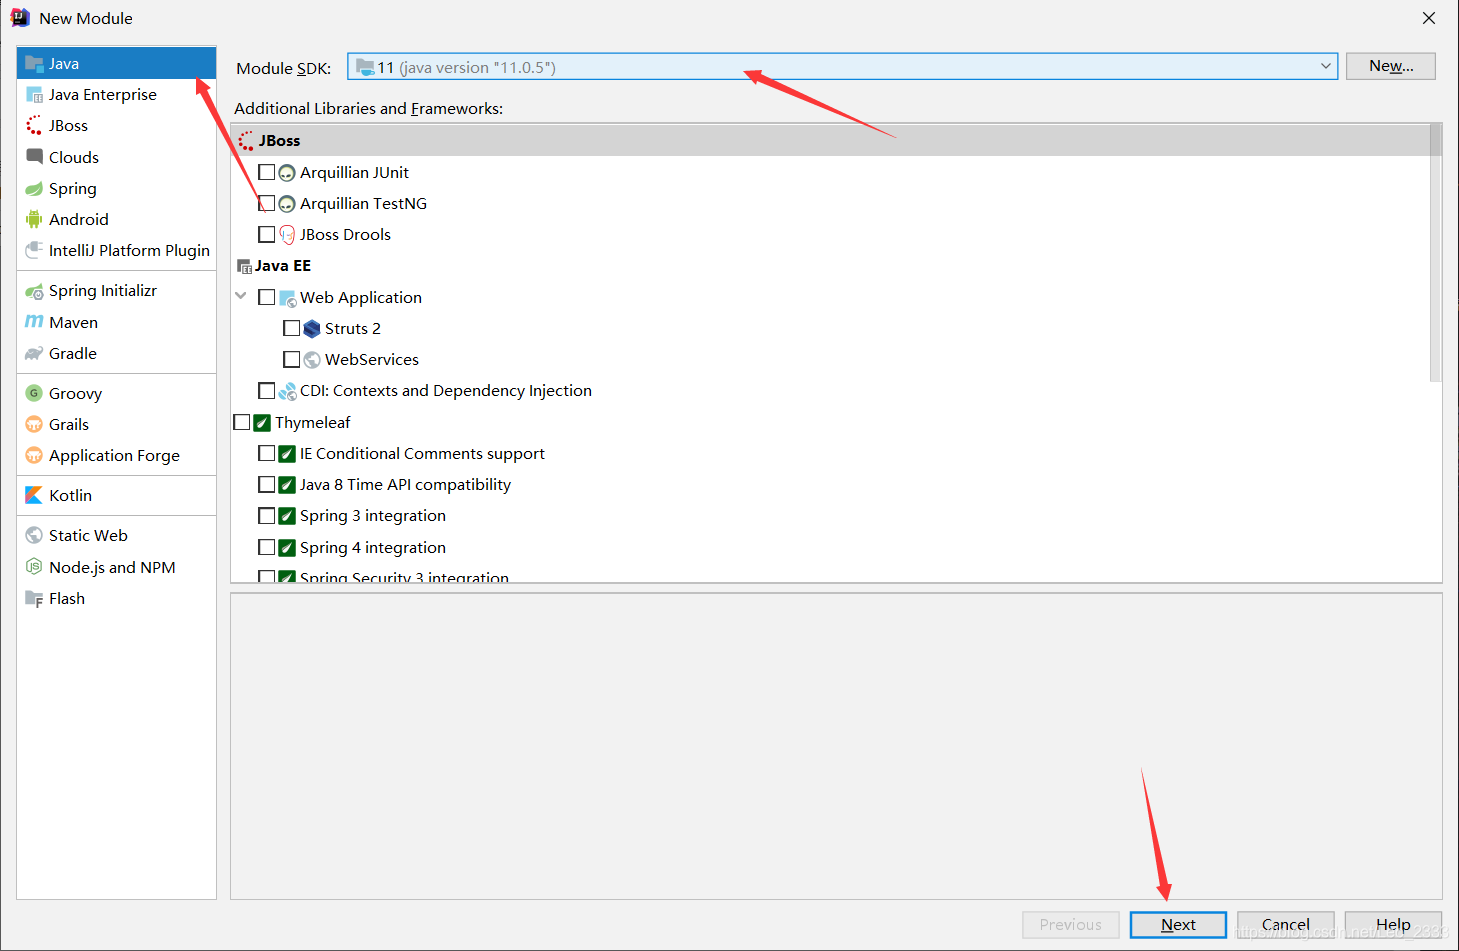Click the Groovy G icon
Screen dimensions: 1459x951
pyautogui.click(x=34, y=393)
